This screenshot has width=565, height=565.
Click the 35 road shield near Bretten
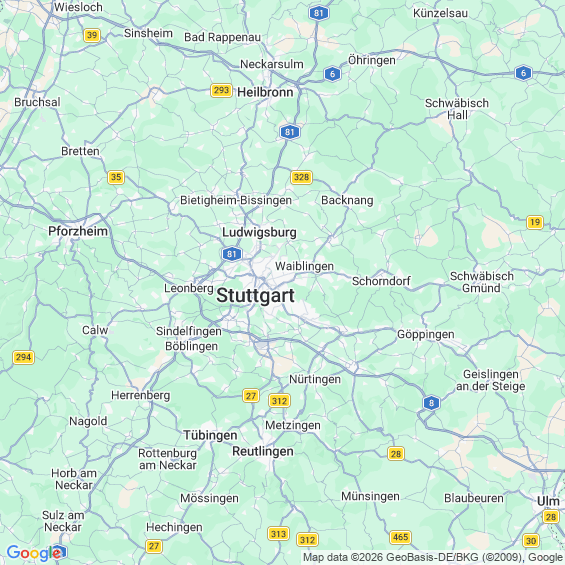click(116, 177)
